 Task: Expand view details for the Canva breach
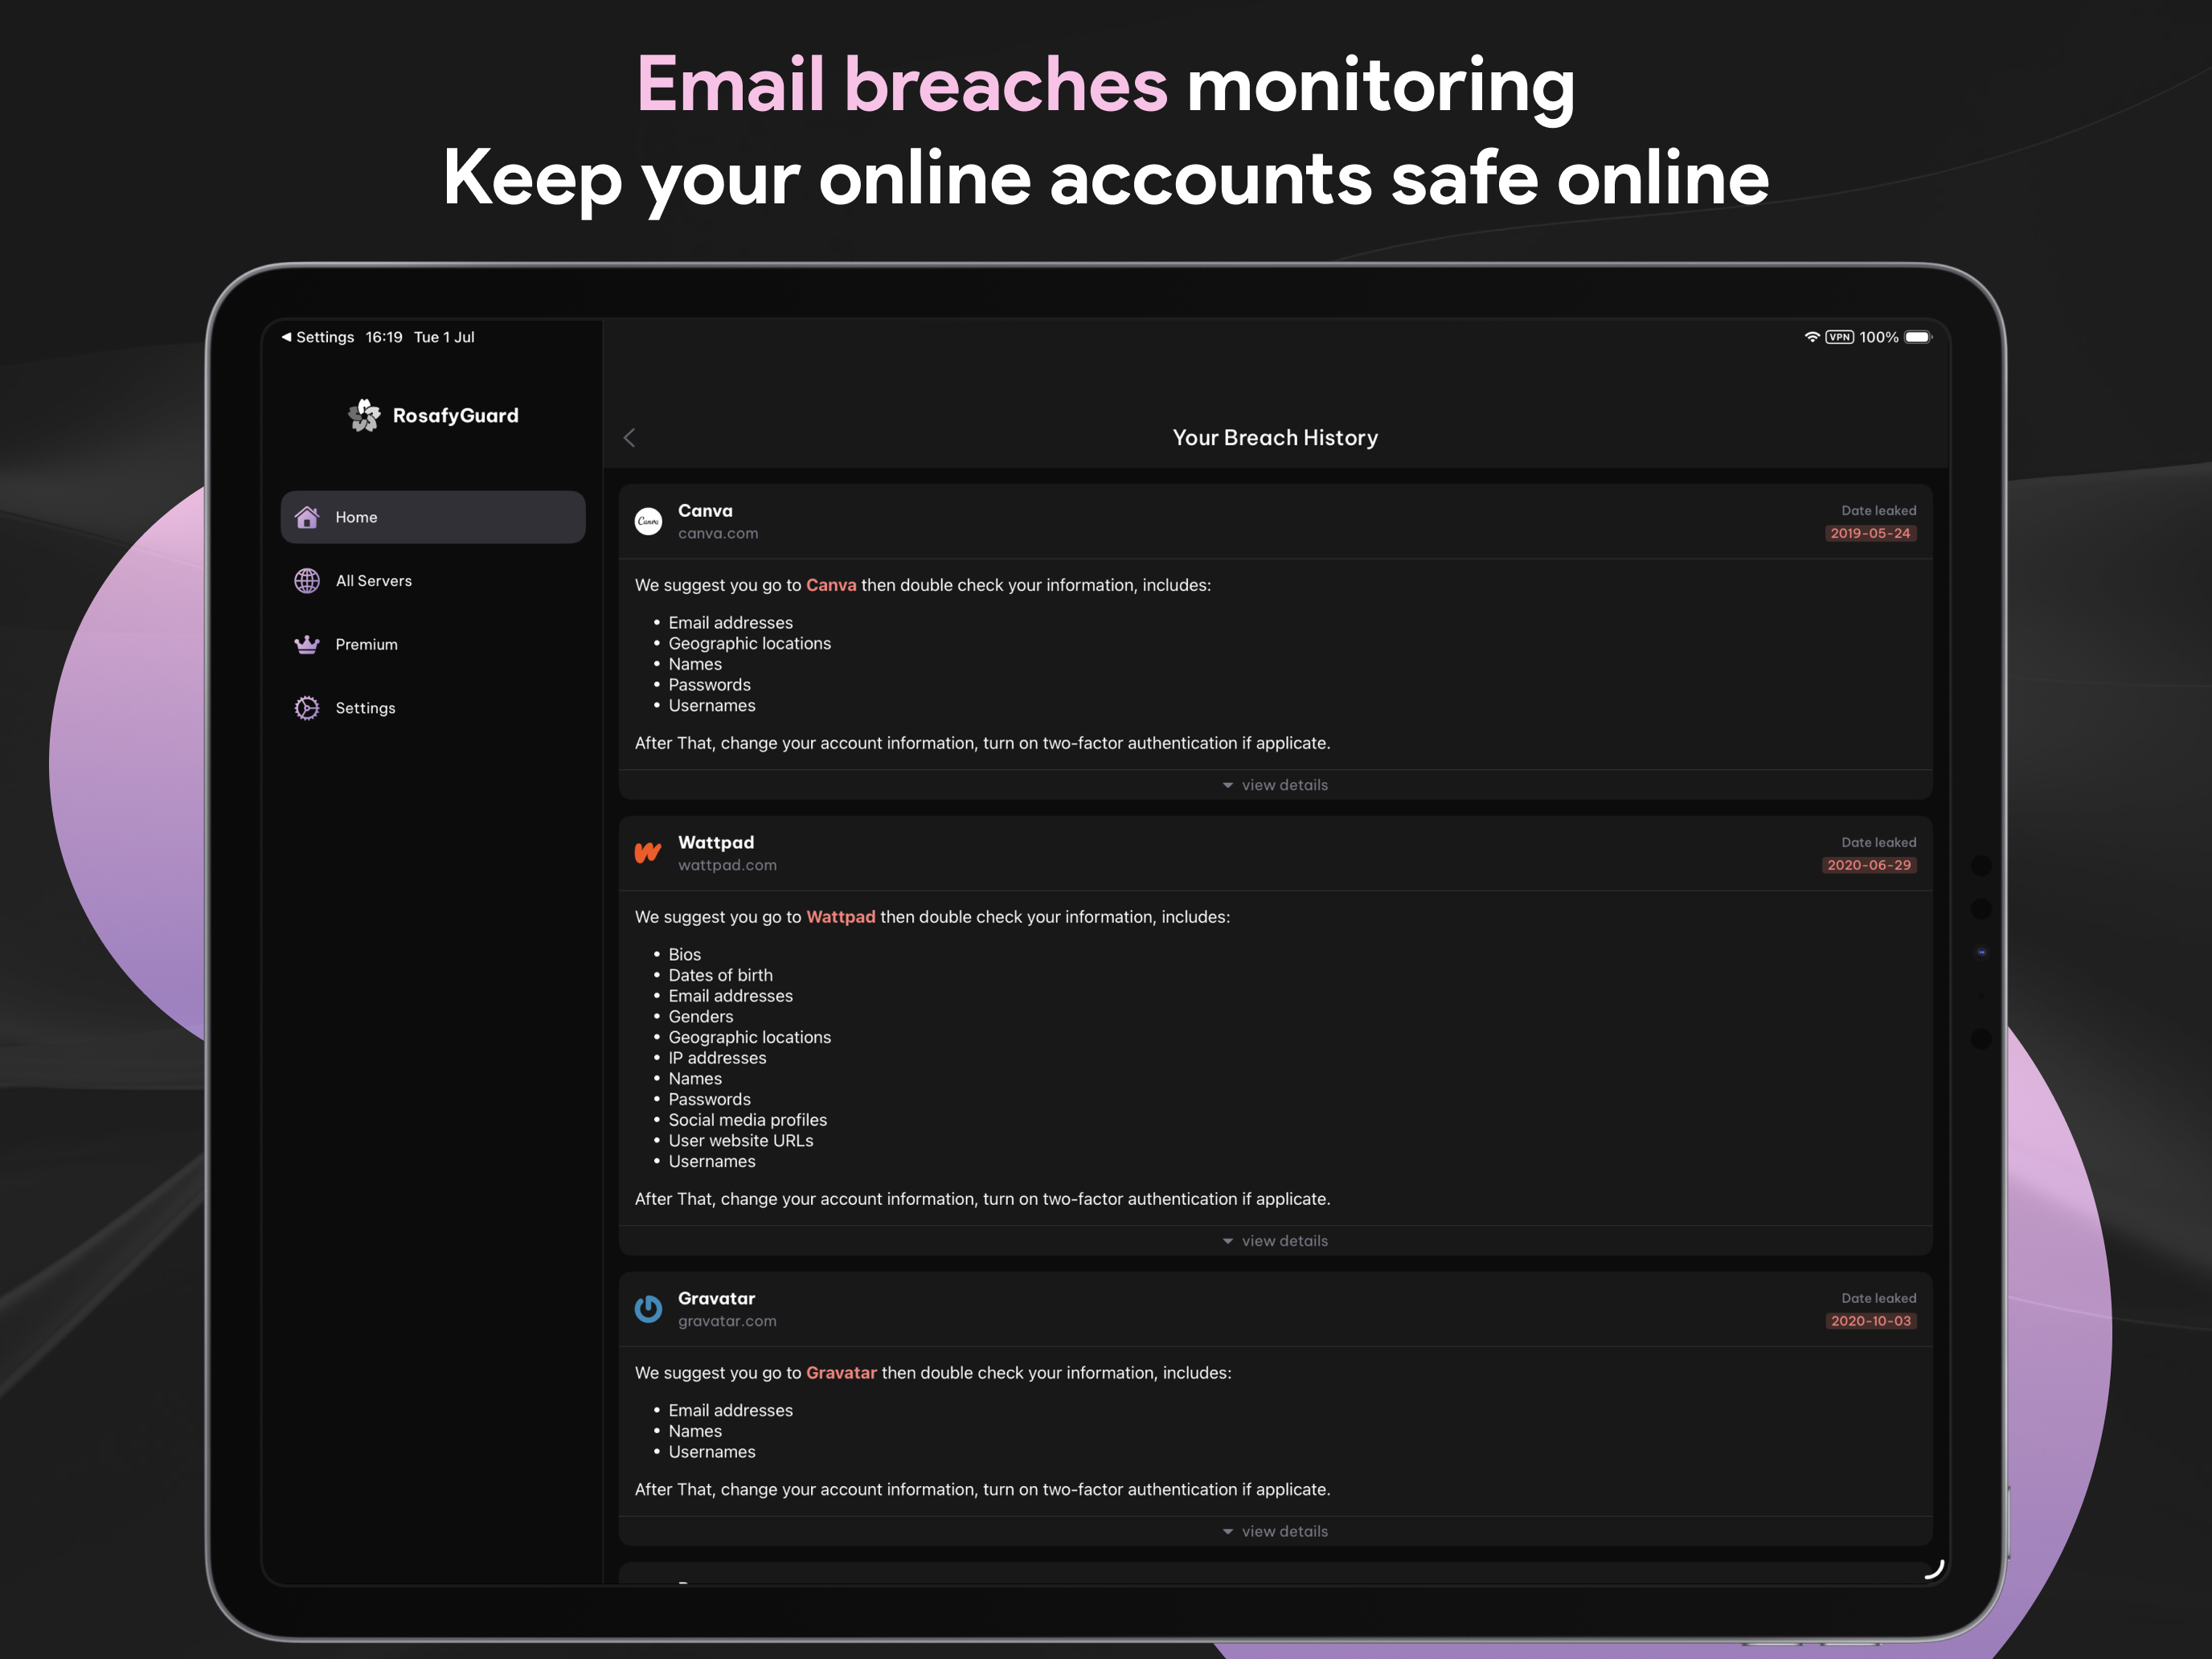[x=1275, y=785]
